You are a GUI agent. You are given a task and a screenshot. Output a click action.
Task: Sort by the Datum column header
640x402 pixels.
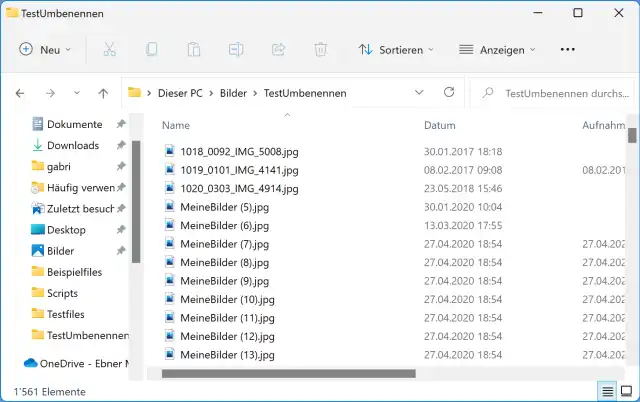440,126
